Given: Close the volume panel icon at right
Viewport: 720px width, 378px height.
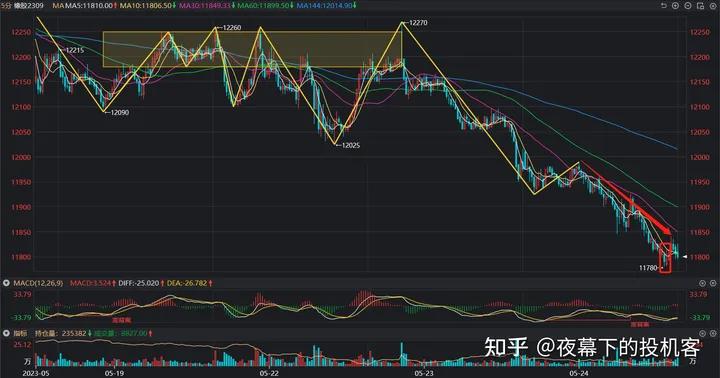Looking at the screenshot, I should click(713, 333).
